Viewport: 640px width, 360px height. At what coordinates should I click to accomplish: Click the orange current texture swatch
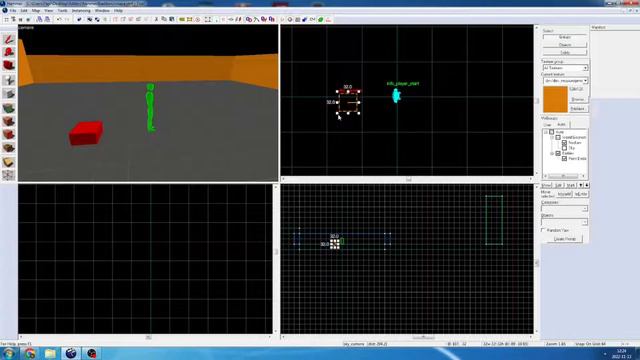coord(555,99)
